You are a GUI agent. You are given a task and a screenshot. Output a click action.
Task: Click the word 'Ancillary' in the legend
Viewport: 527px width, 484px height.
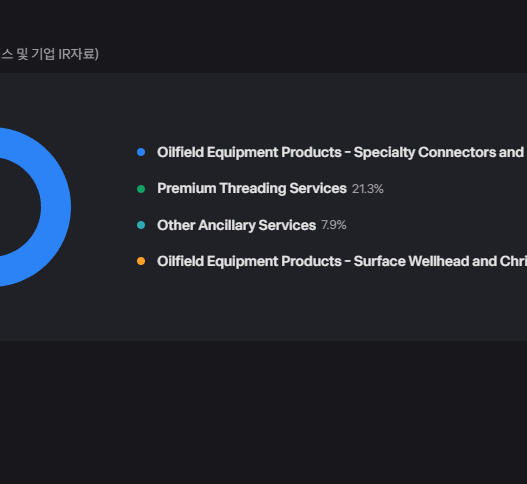[227, 225]
